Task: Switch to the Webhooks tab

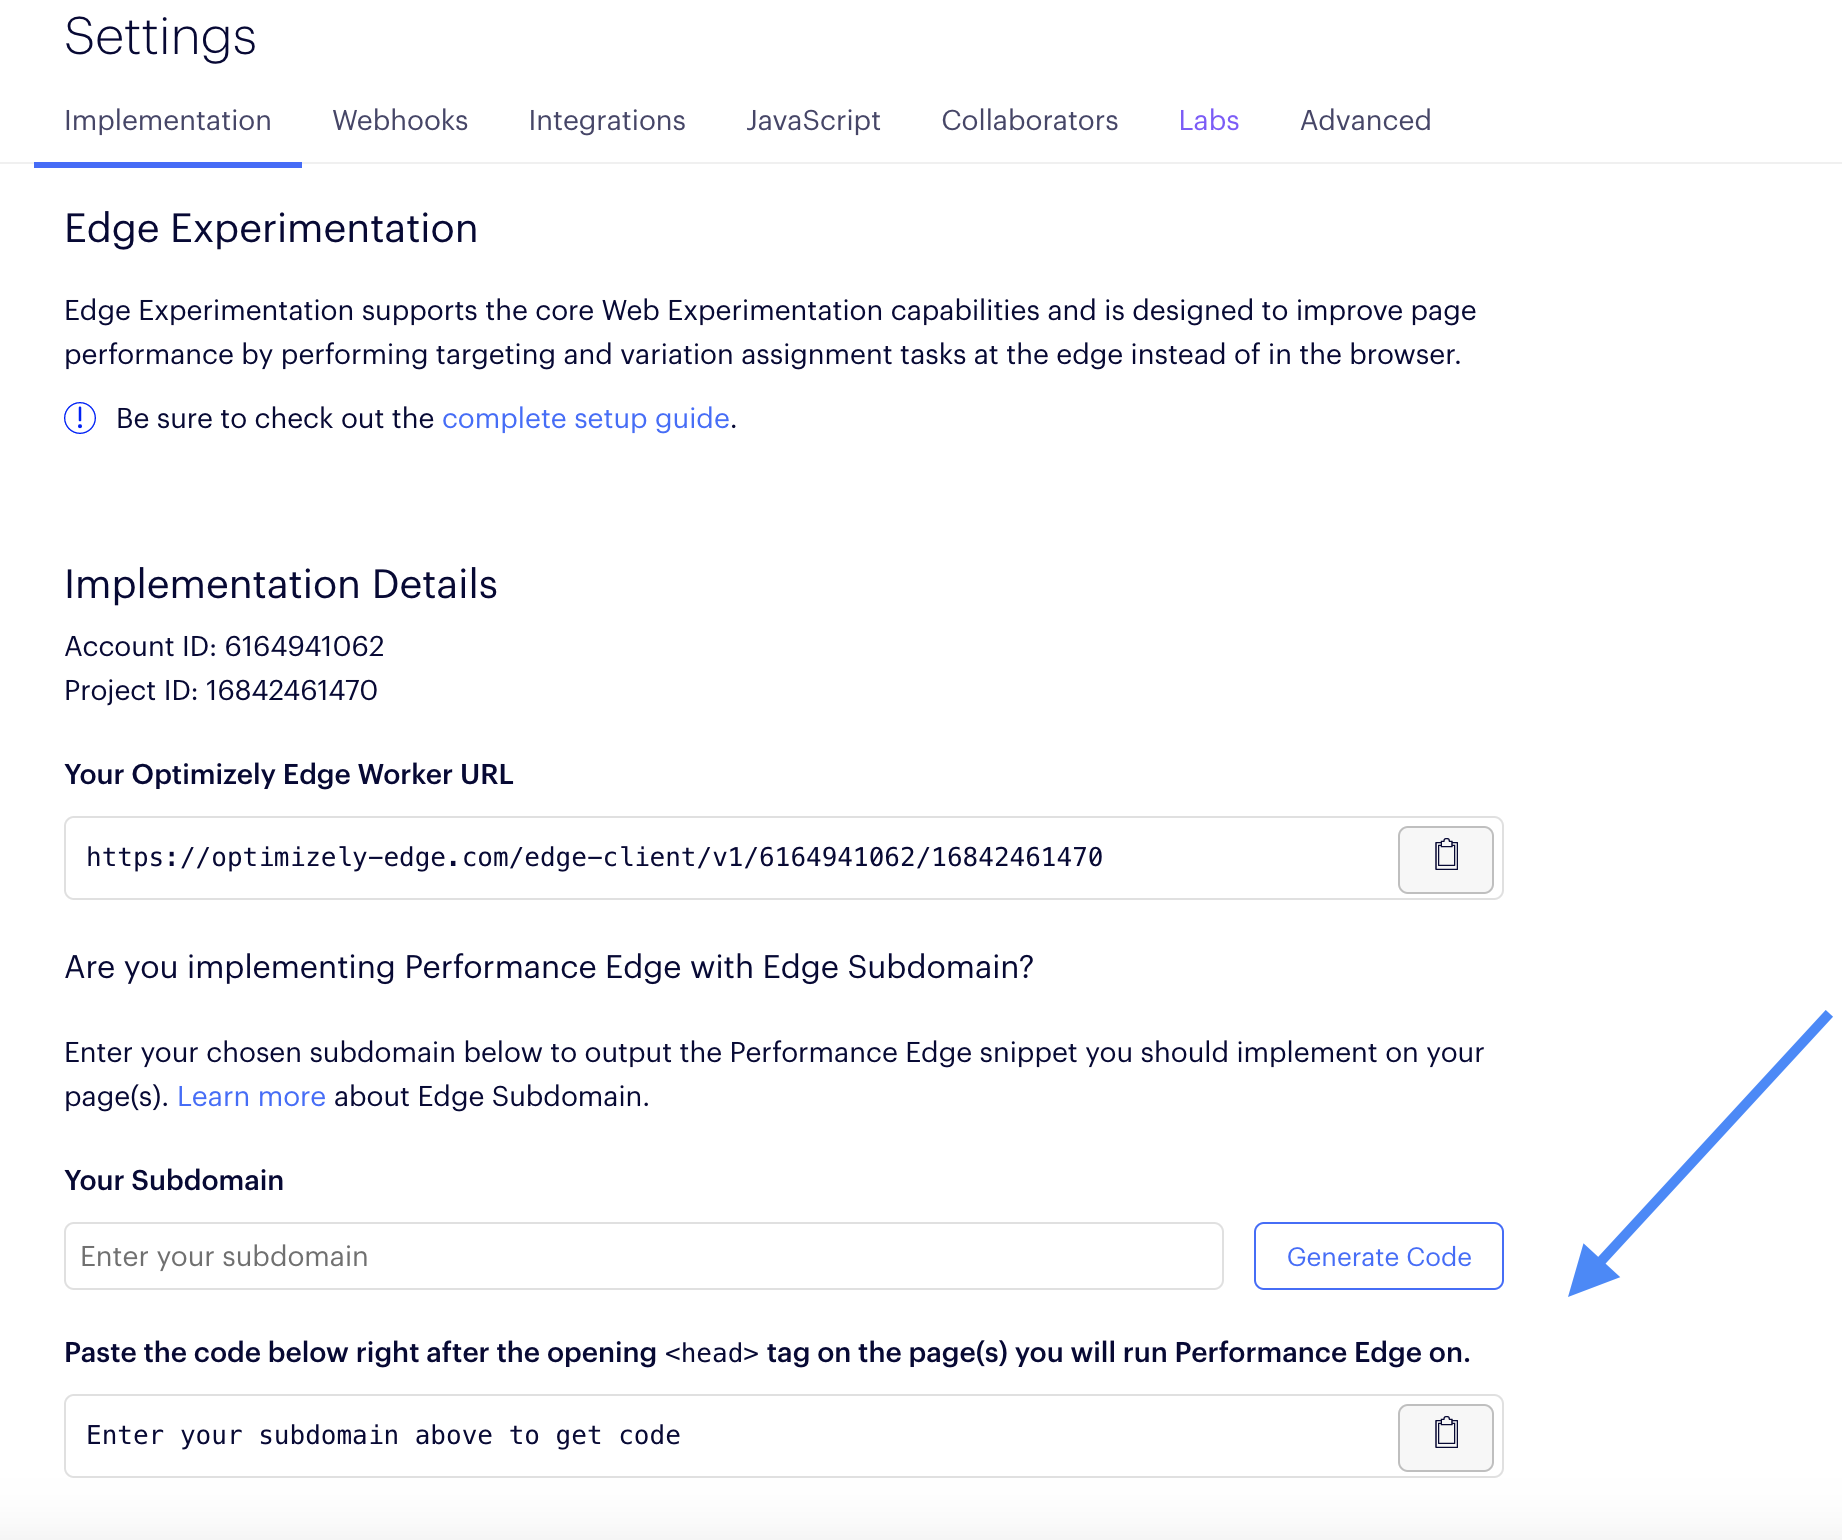Action: click(400, 121)
